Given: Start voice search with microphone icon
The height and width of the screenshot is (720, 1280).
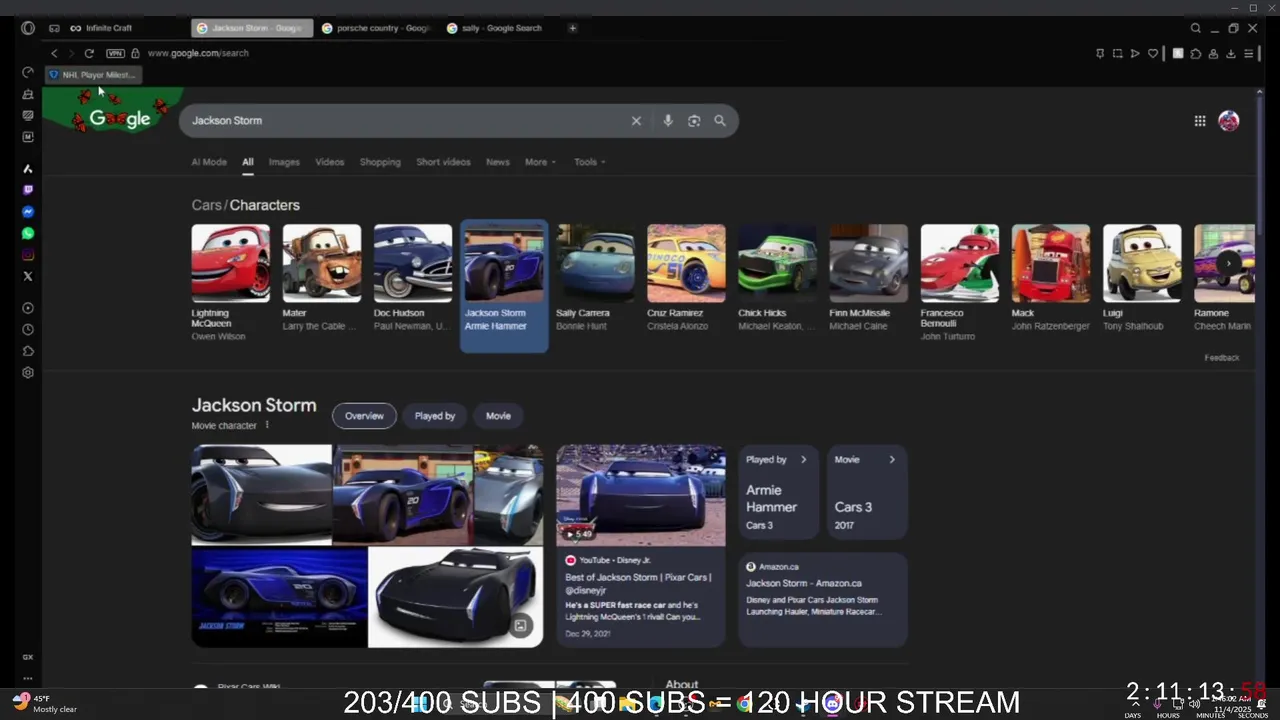Looking at the screenshot, I should [x=668, y=121].
